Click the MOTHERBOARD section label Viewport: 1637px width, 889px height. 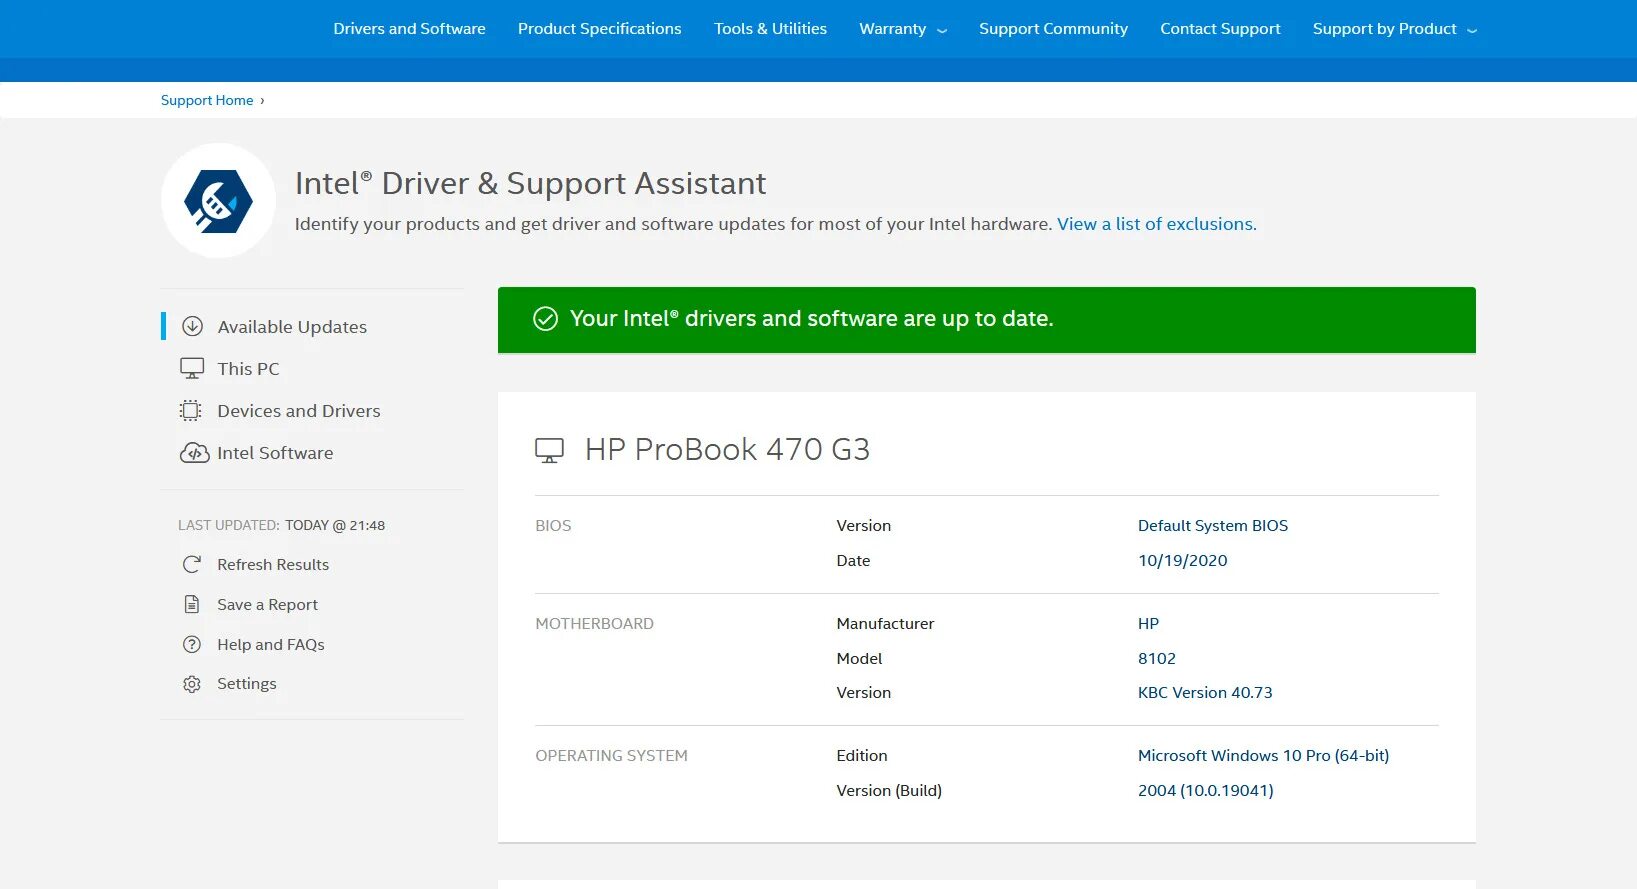594,624
